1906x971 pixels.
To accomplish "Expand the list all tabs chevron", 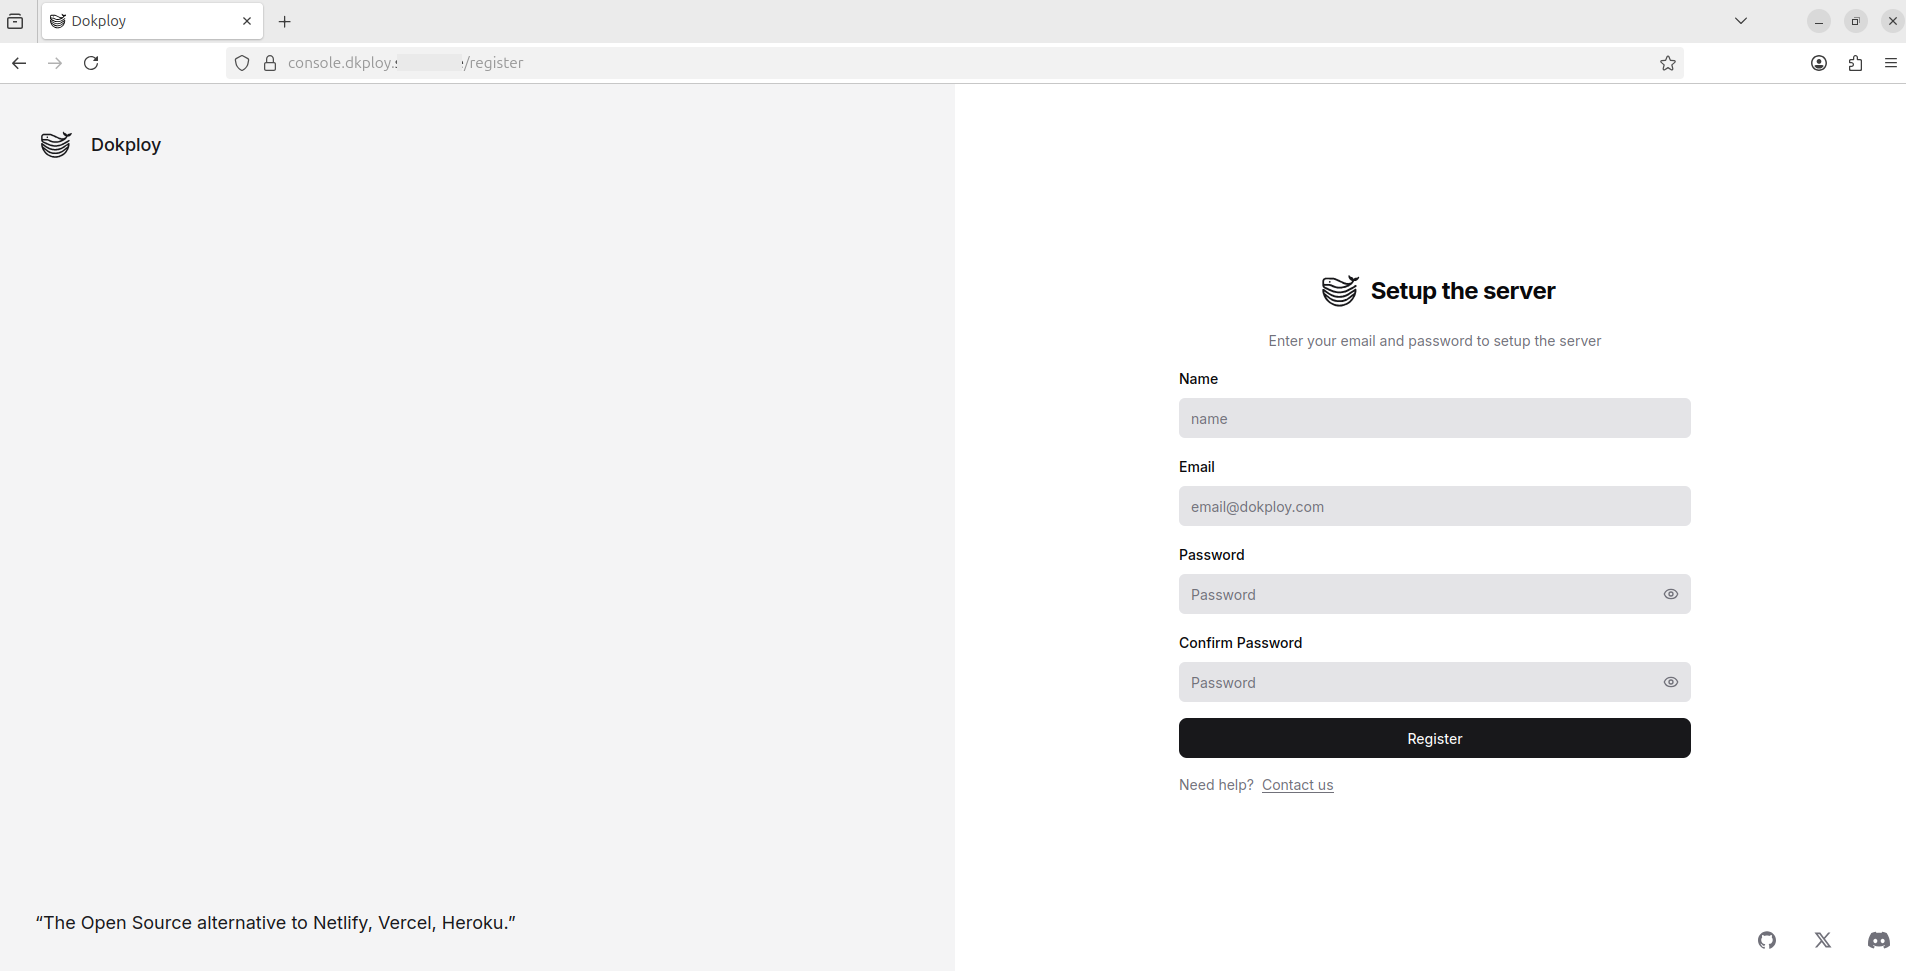I will (x=1741, y=21).
